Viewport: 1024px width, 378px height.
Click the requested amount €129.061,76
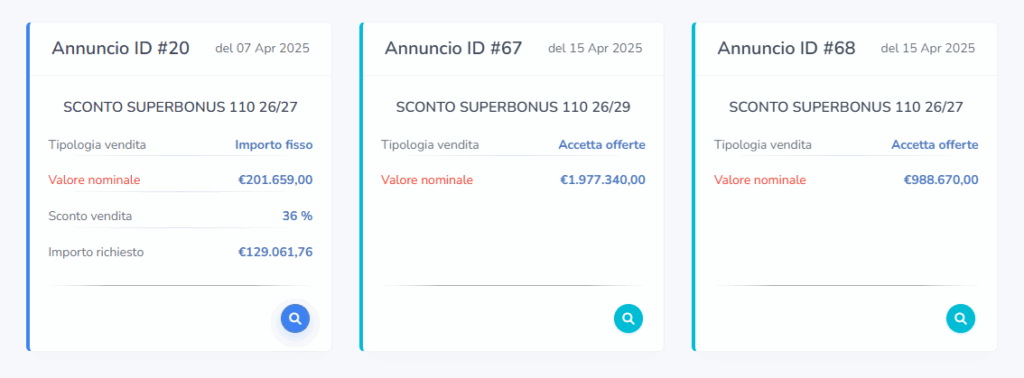276,252
